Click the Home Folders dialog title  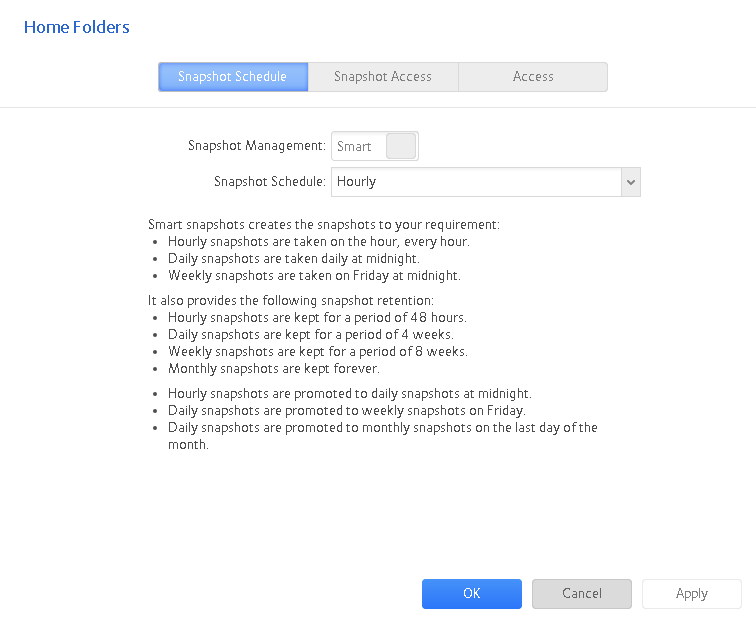(x=77, y=27)
